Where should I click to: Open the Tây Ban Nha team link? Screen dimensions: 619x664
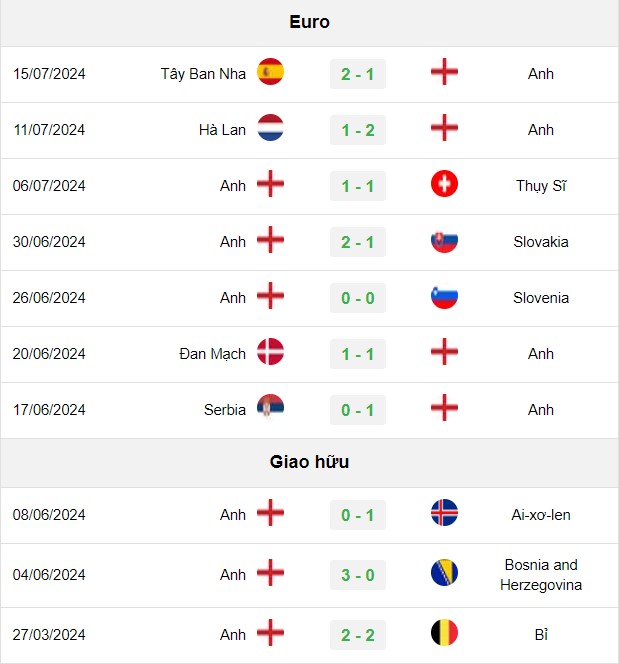[x=203, y=74]
